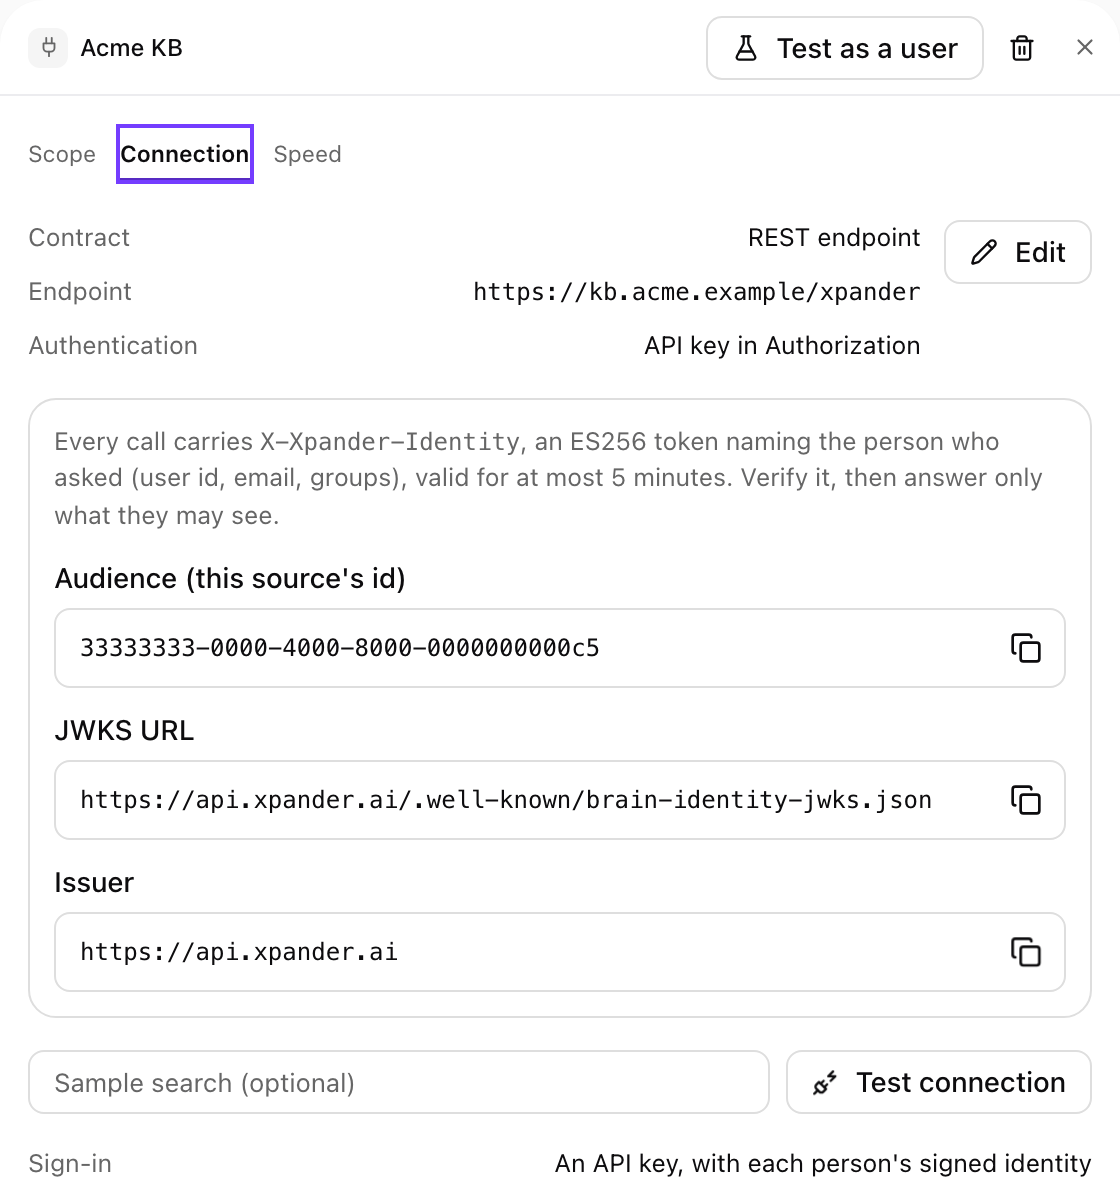Click the Issuer value https://api.xpander.ai
Screen dimensions: 1120x1200
(239, 952)
